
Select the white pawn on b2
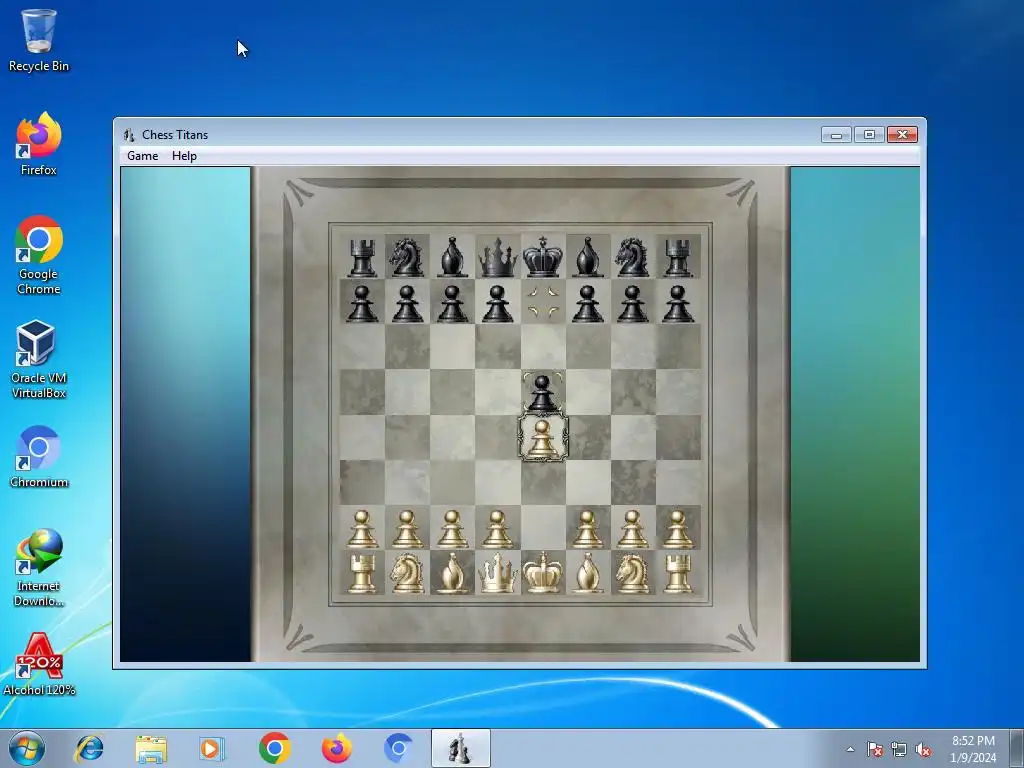pyautogui.click(x=407, y=529)
